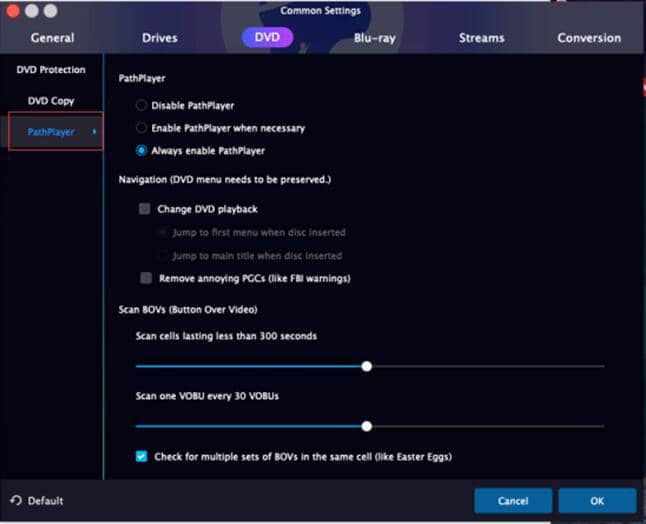
Task: Select Enable PathPlayer when necessary
Action: point(141,128)
